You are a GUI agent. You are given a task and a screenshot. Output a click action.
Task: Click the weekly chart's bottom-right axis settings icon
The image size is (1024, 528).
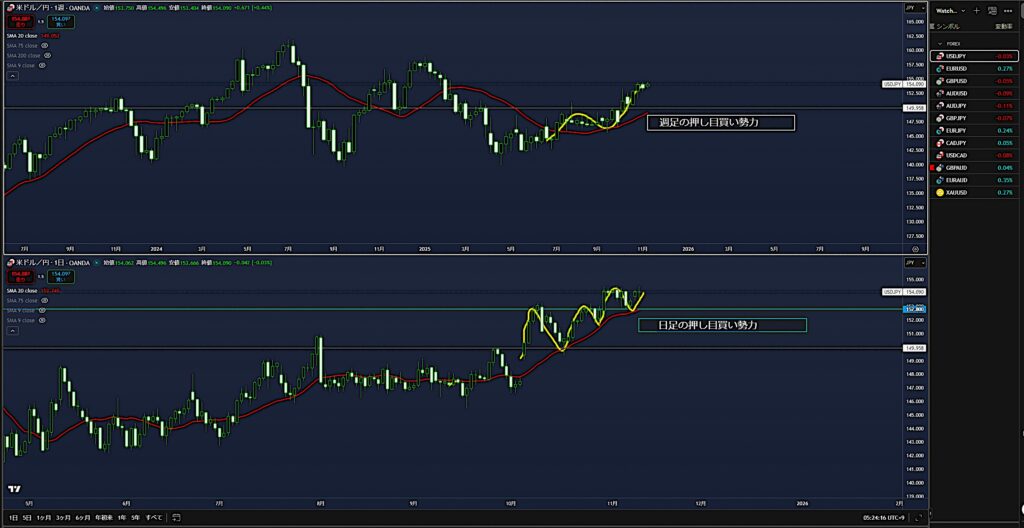click(914, 247)
